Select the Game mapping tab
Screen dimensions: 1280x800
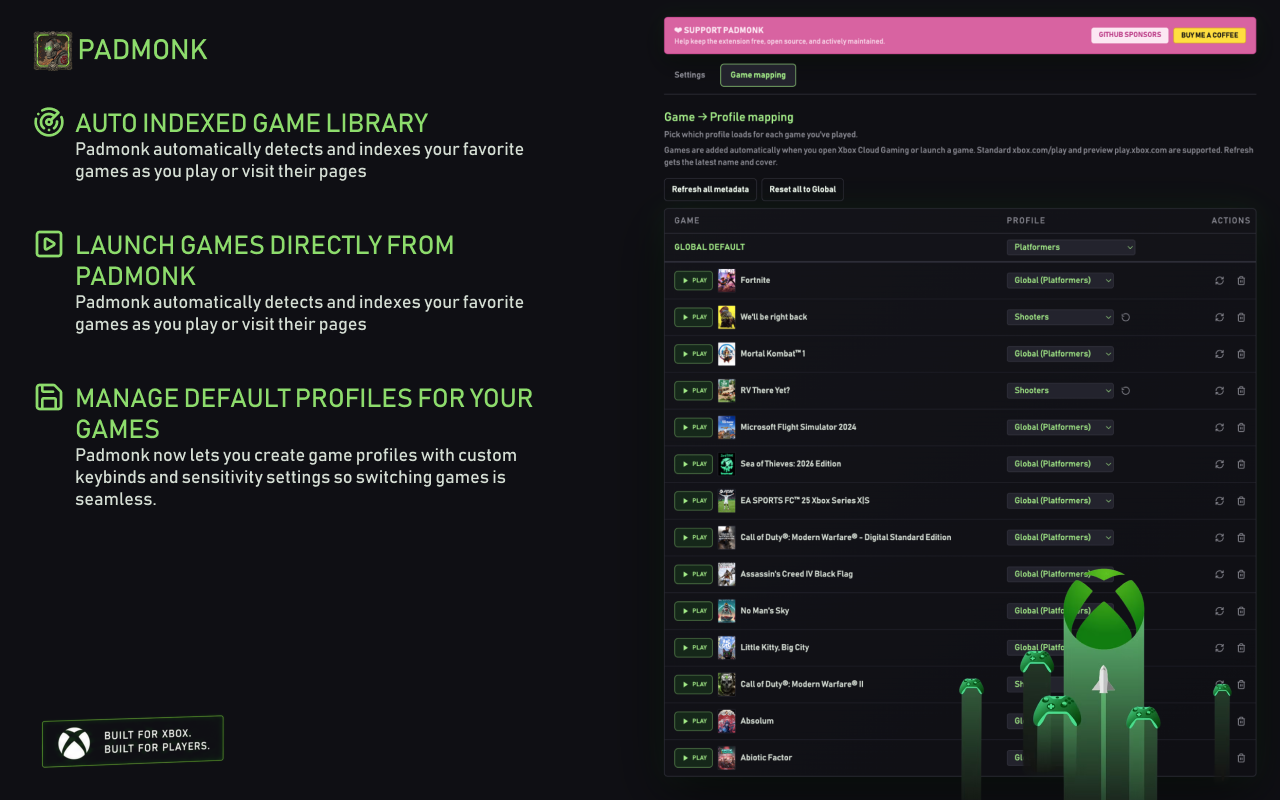[x=758, y=75]
